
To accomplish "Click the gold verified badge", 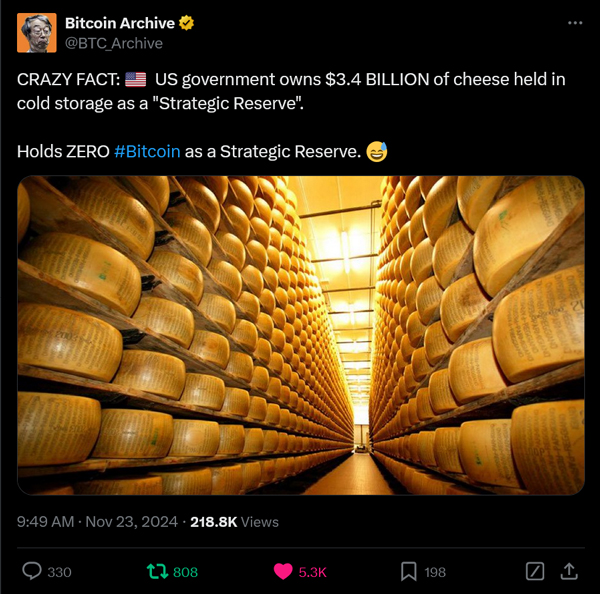I will pyautogui.click(x=186, y=23).
